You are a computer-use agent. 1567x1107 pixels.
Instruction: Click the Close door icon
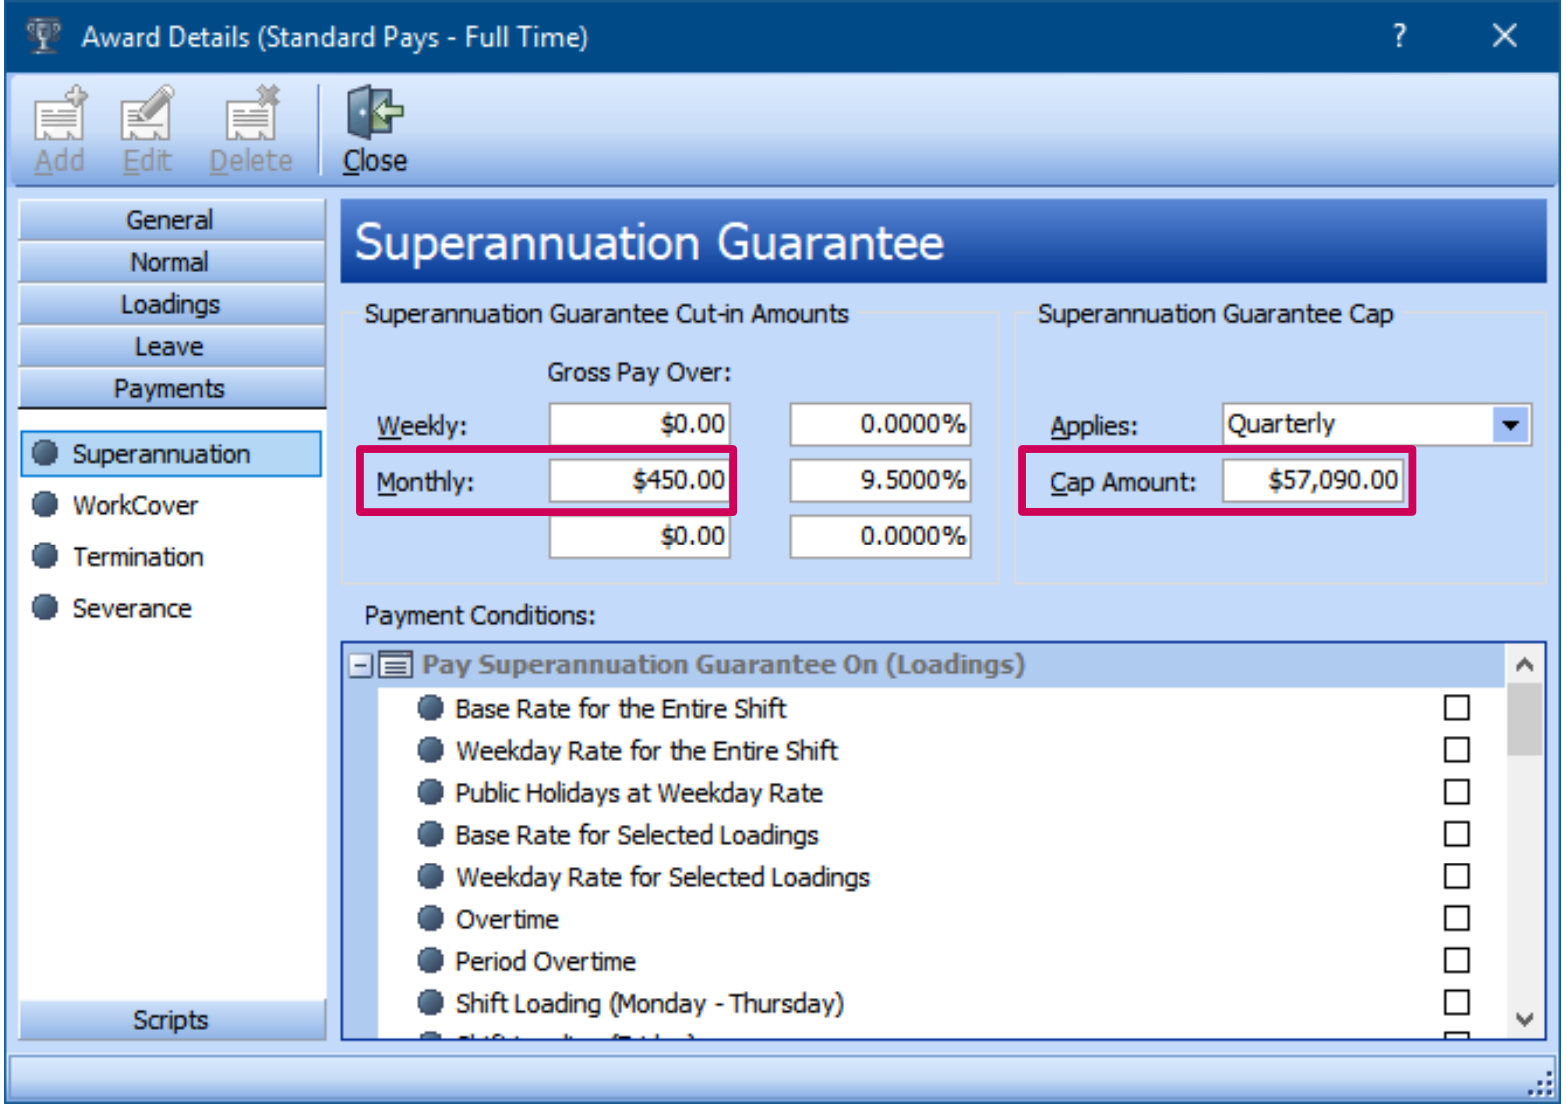tap(374, 113)
